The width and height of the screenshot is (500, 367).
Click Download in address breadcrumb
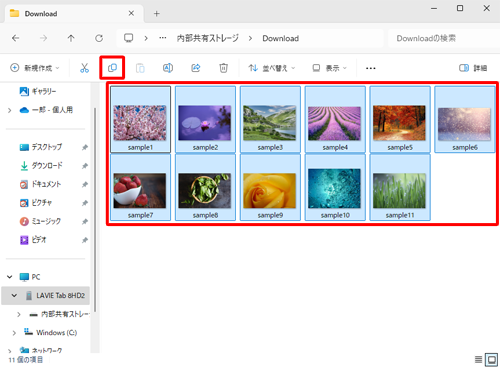(x=281, y=38)
